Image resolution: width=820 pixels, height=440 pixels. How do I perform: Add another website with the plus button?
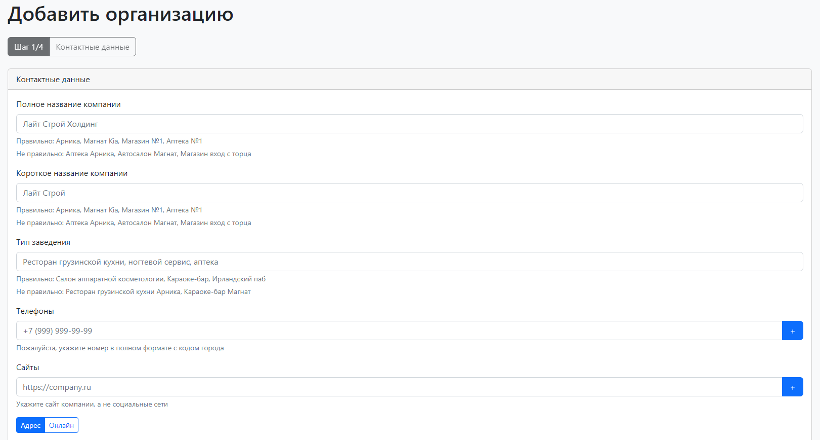[x=791, y=387]
